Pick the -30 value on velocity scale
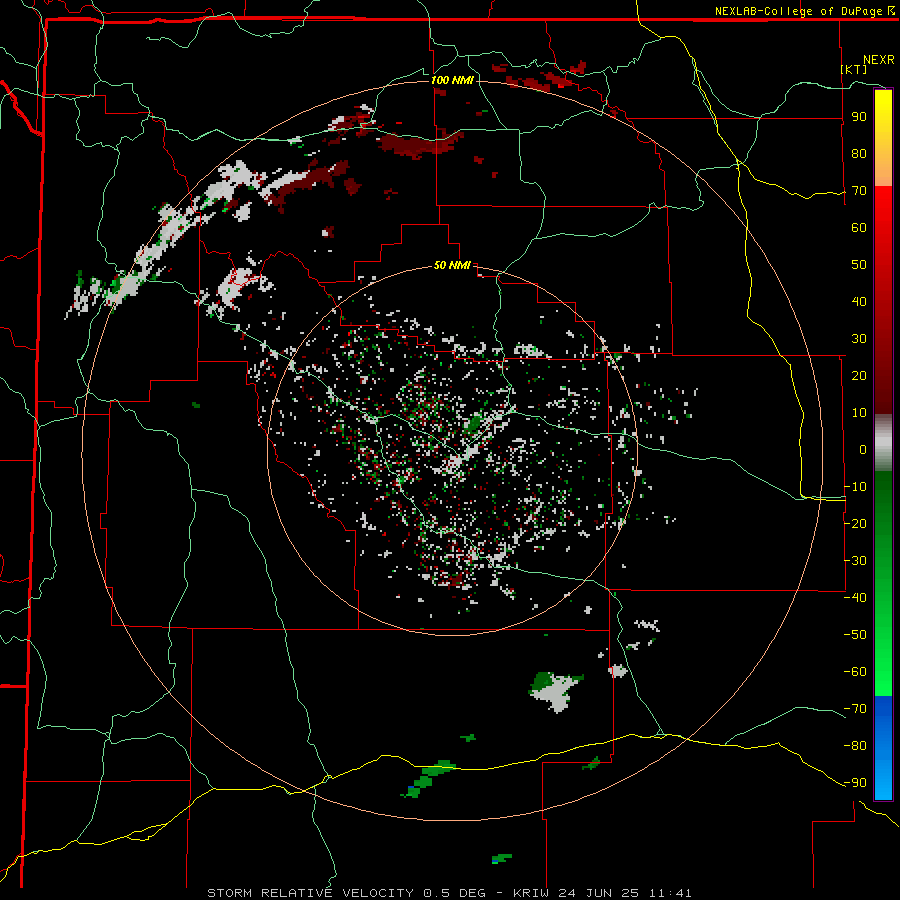The image size is (900, 900). (x=855, y=561)
